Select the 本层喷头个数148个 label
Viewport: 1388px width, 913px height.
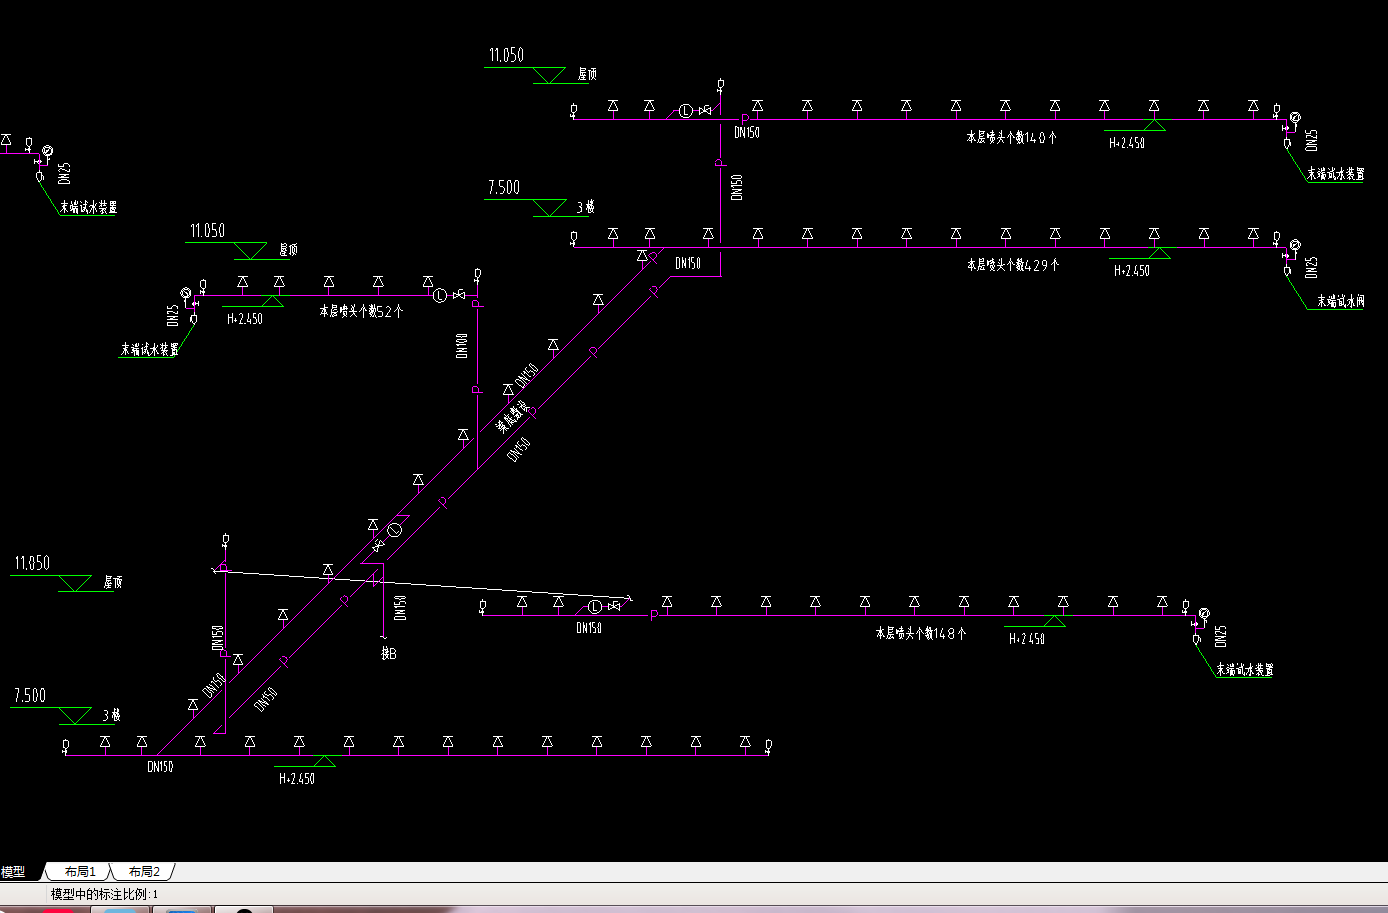pyautogui.click(x=921, y=633)
